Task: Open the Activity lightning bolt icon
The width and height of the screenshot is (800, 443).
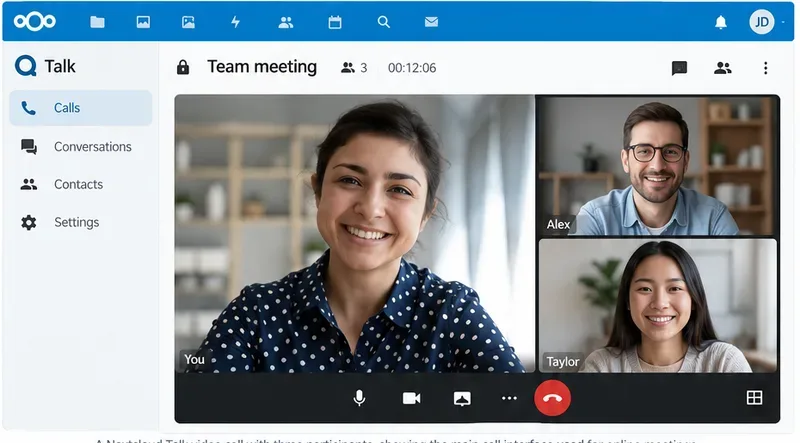Action: (235, 22)
